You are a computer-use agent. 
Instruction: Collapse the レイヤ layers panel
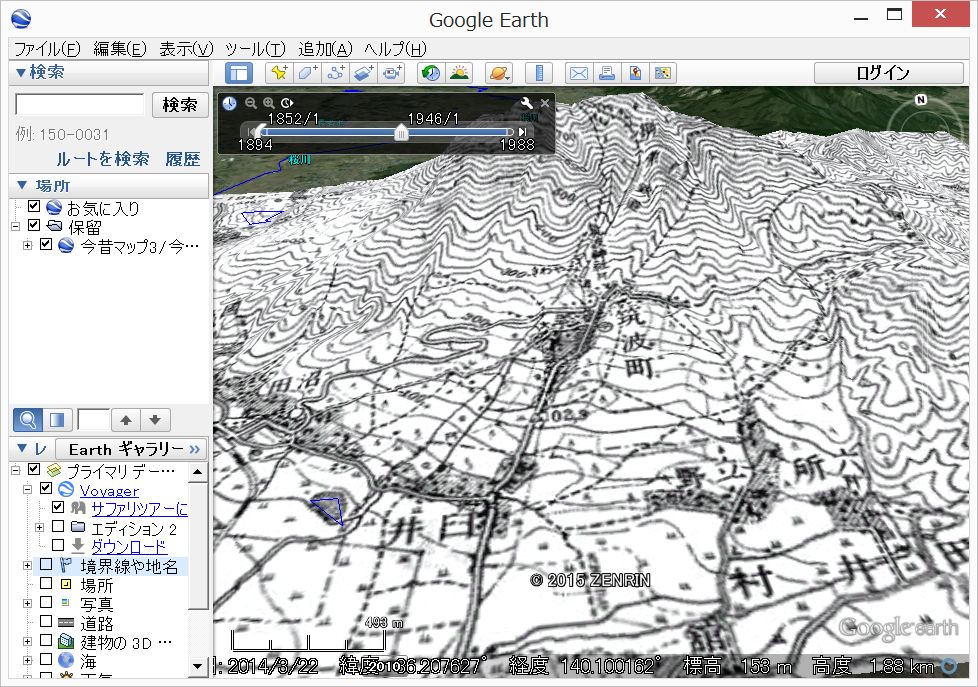pos(22,448)
